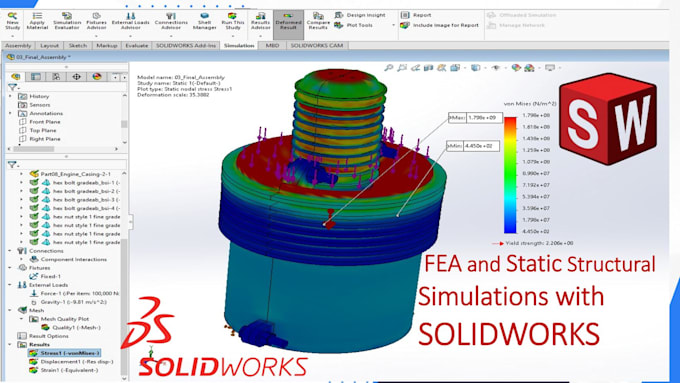Toggle Hide/Show Items eye icon

click(496, 68)
